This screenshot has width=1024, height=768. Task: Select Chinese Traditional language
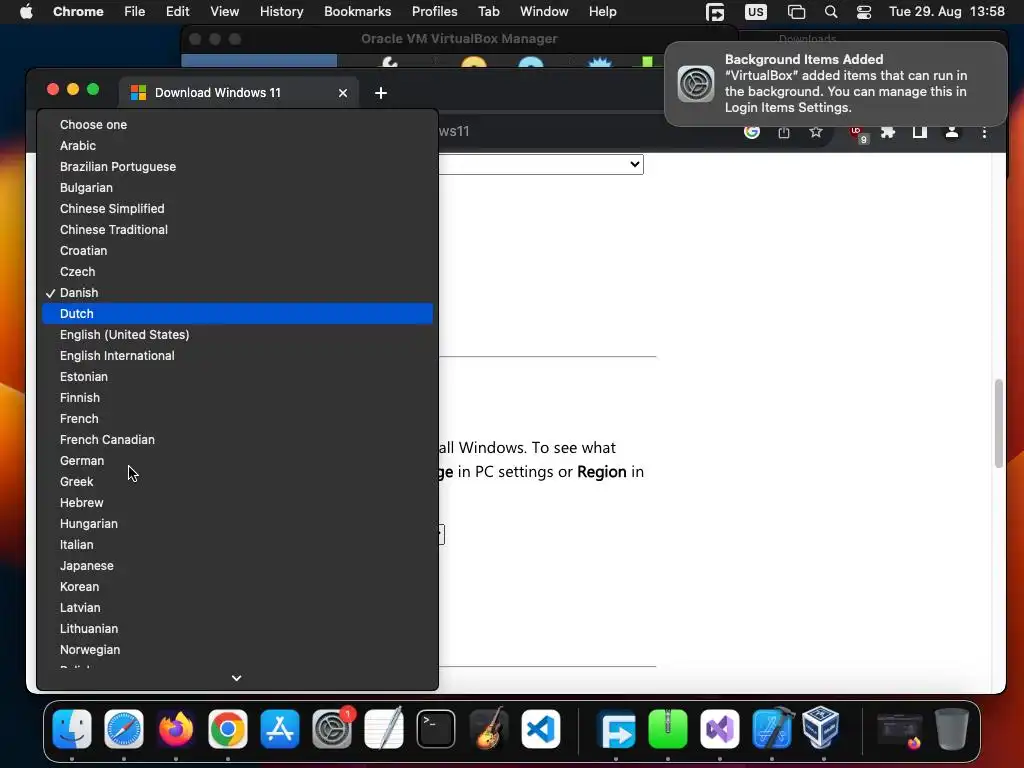point(237,229)
